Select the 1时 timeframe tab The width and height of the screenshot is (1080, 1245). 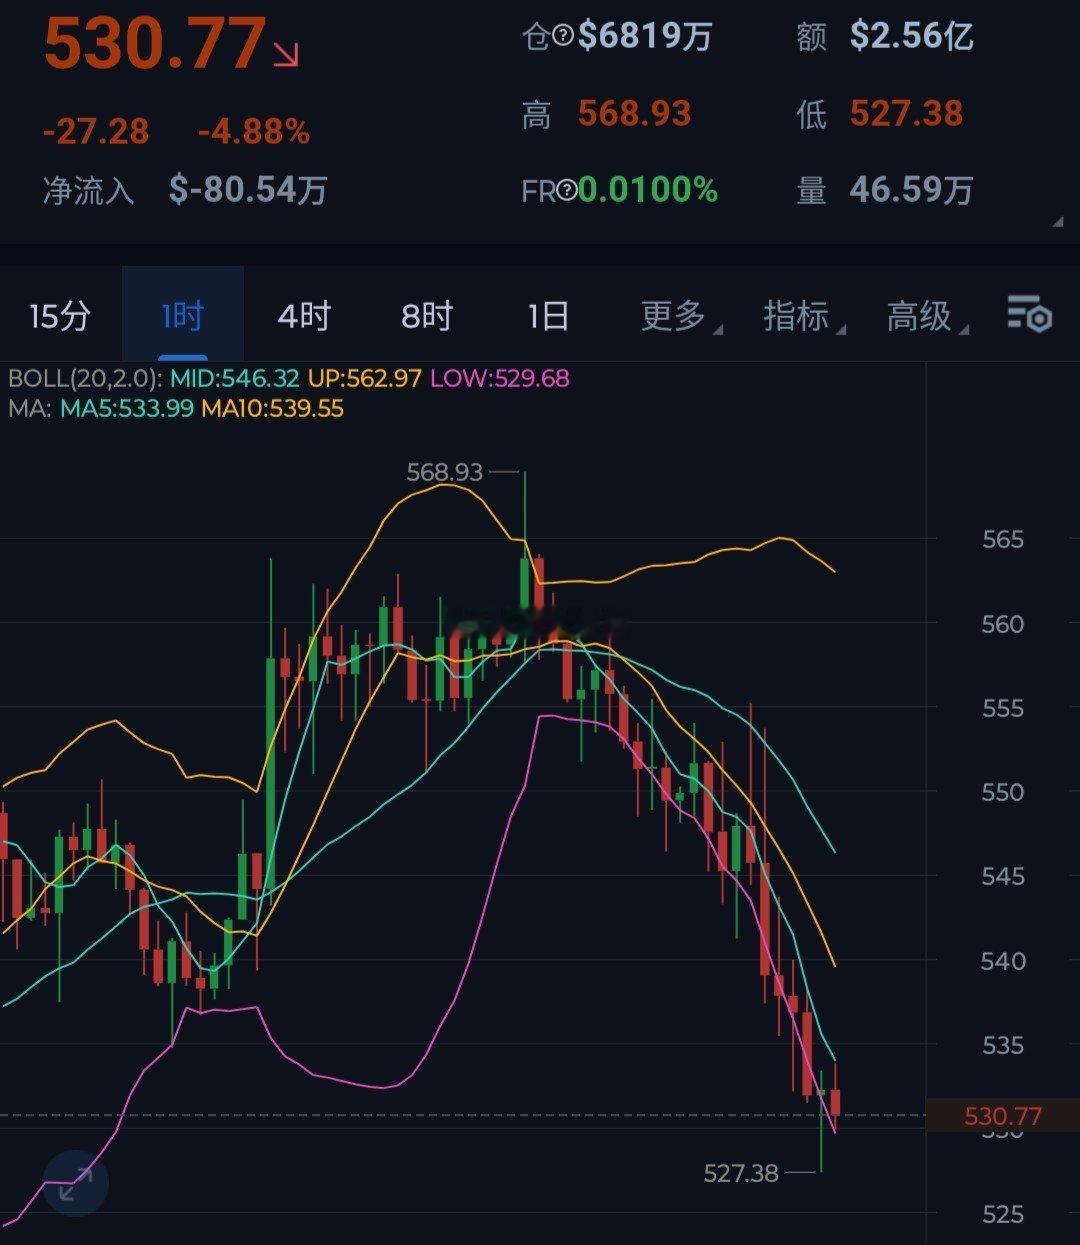[x=183, y=316]
